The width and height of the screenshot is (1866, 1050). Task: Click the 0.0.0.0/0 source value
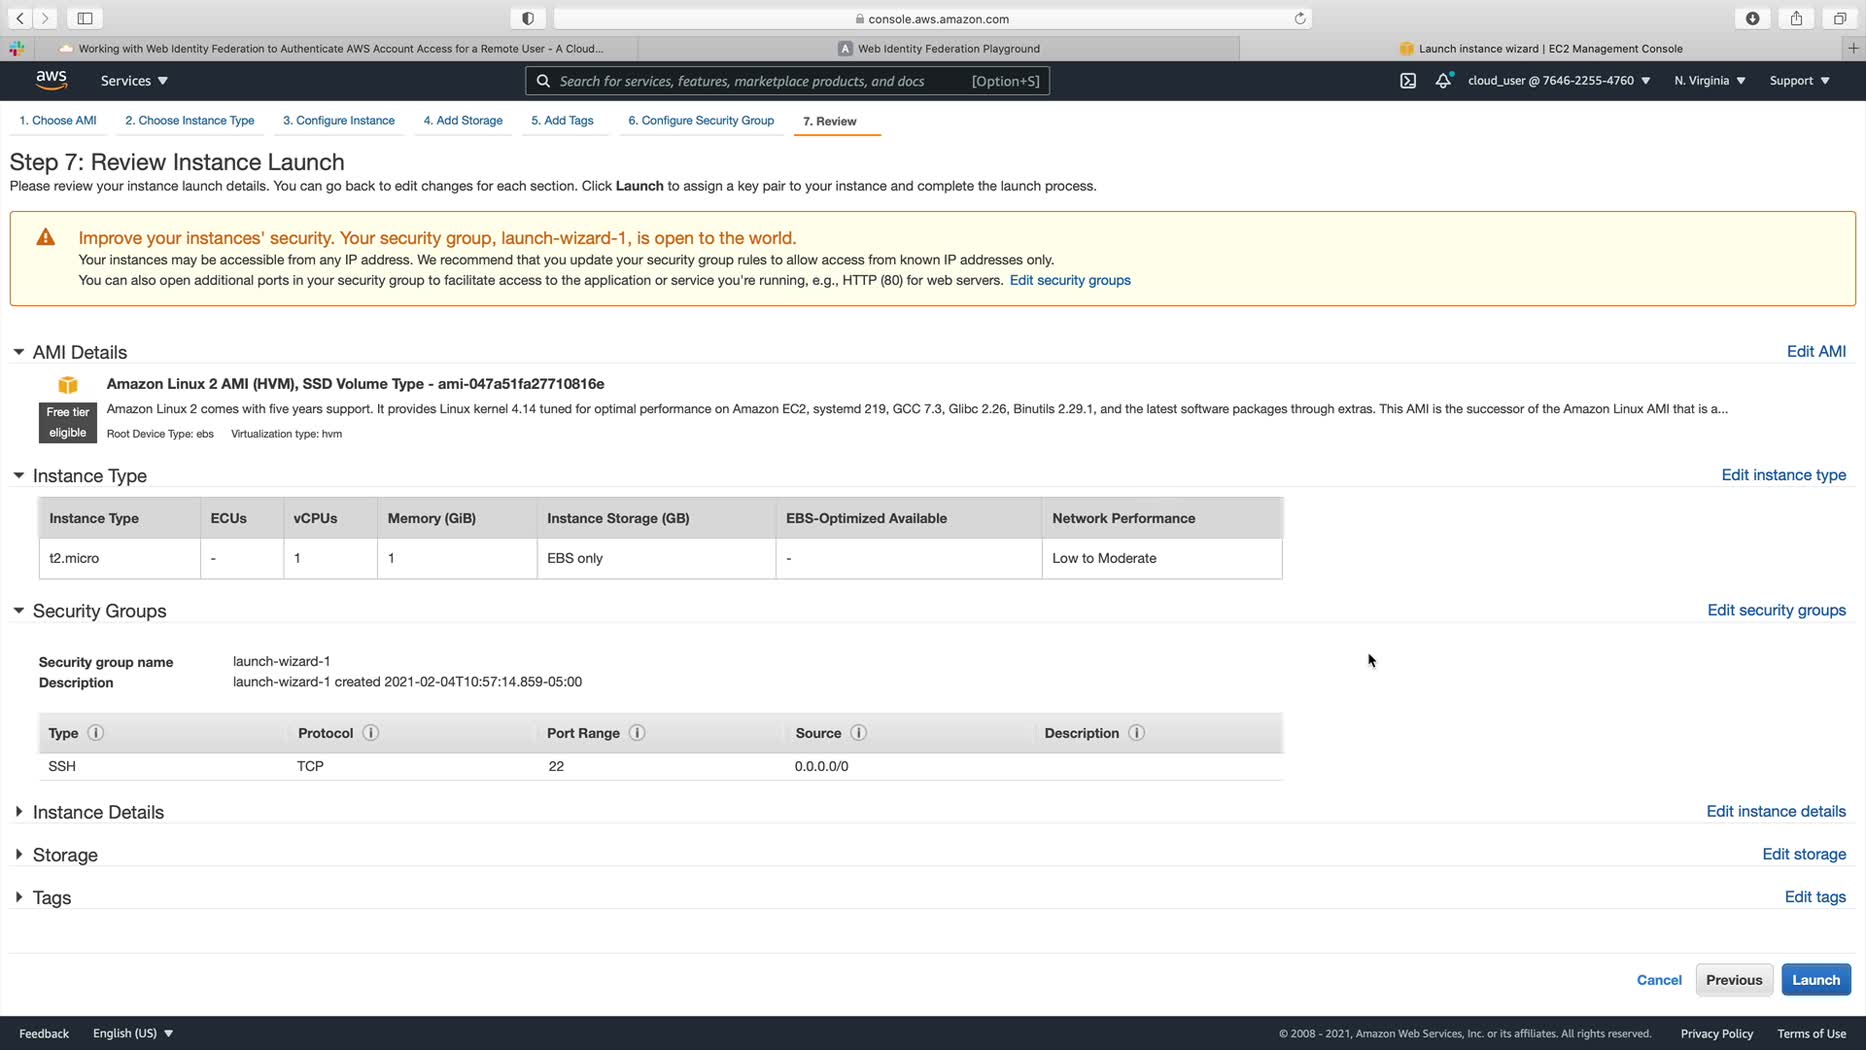[x=821, y=766]
